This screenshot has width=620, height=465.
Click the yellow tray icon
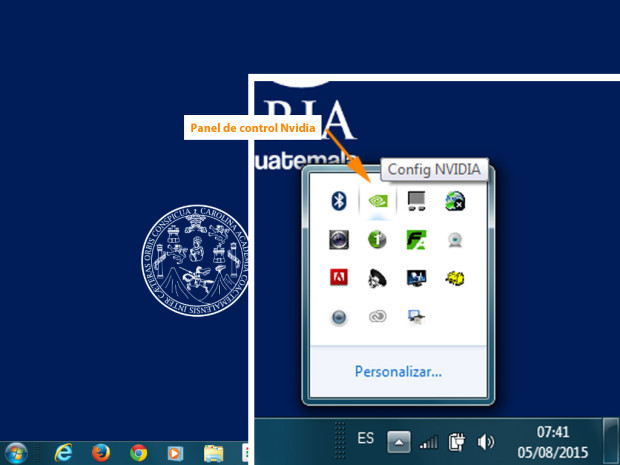[455, 277]
